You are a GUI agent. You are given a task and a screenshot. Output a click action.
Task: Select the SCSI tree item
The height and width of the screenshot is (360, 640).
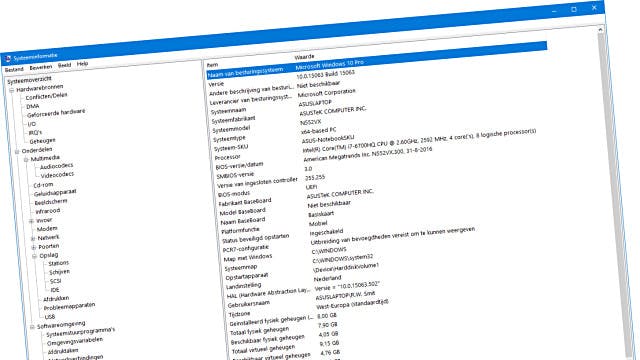(x=56, y=281)
